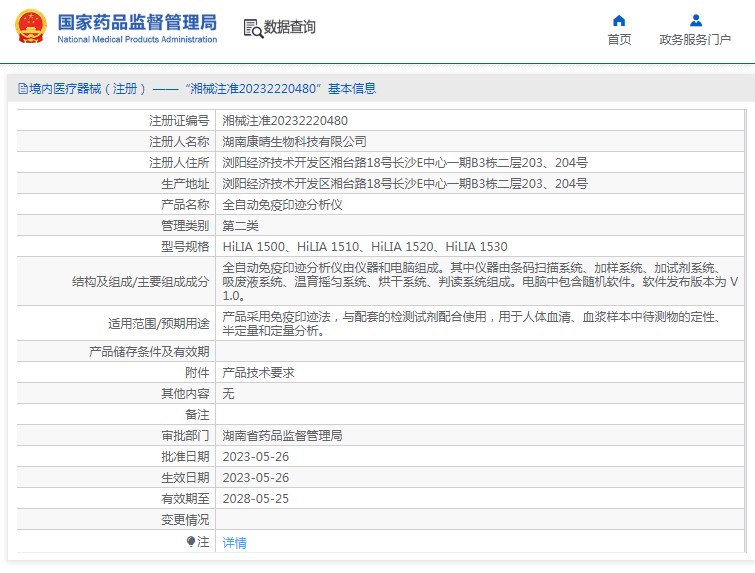The image size is (755, 573).
Task: Click the 管理类别 value 第二类
Action: click(x=240, y=225)
